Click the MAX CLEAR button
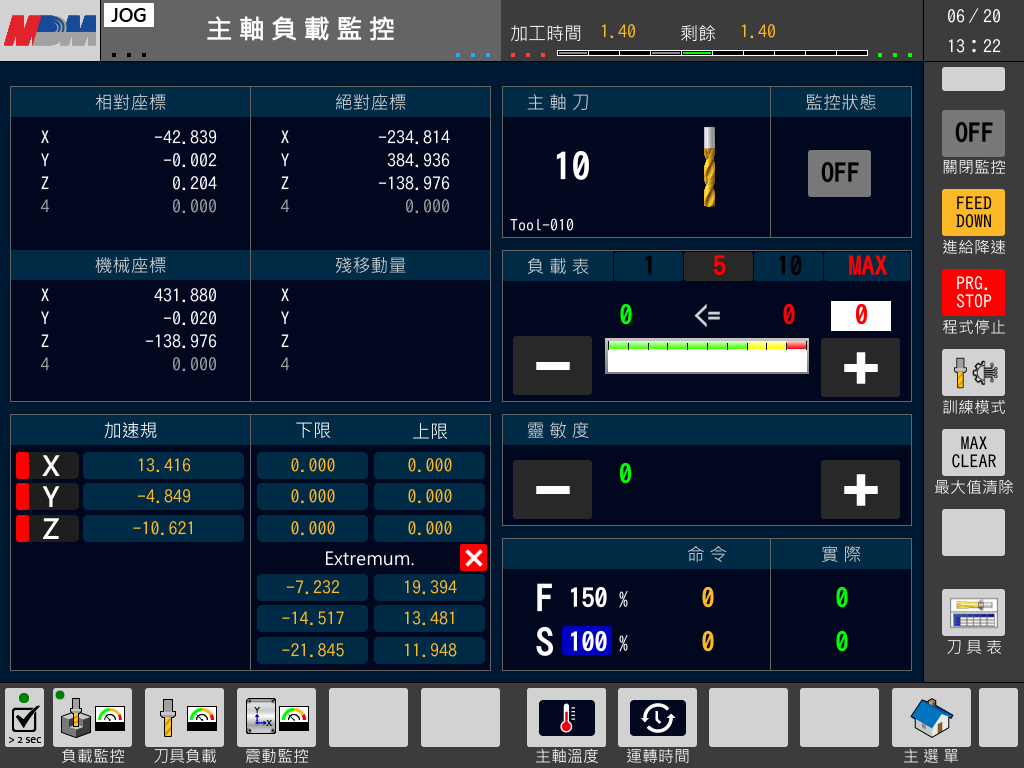The height and width of the screenshot is (768, 1024). coord(973,452)
